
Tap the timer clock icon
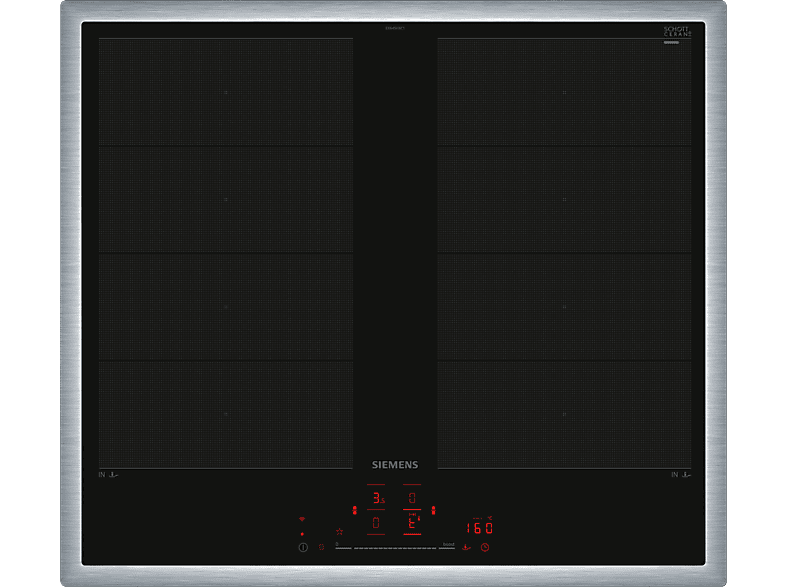coord(485,547)
